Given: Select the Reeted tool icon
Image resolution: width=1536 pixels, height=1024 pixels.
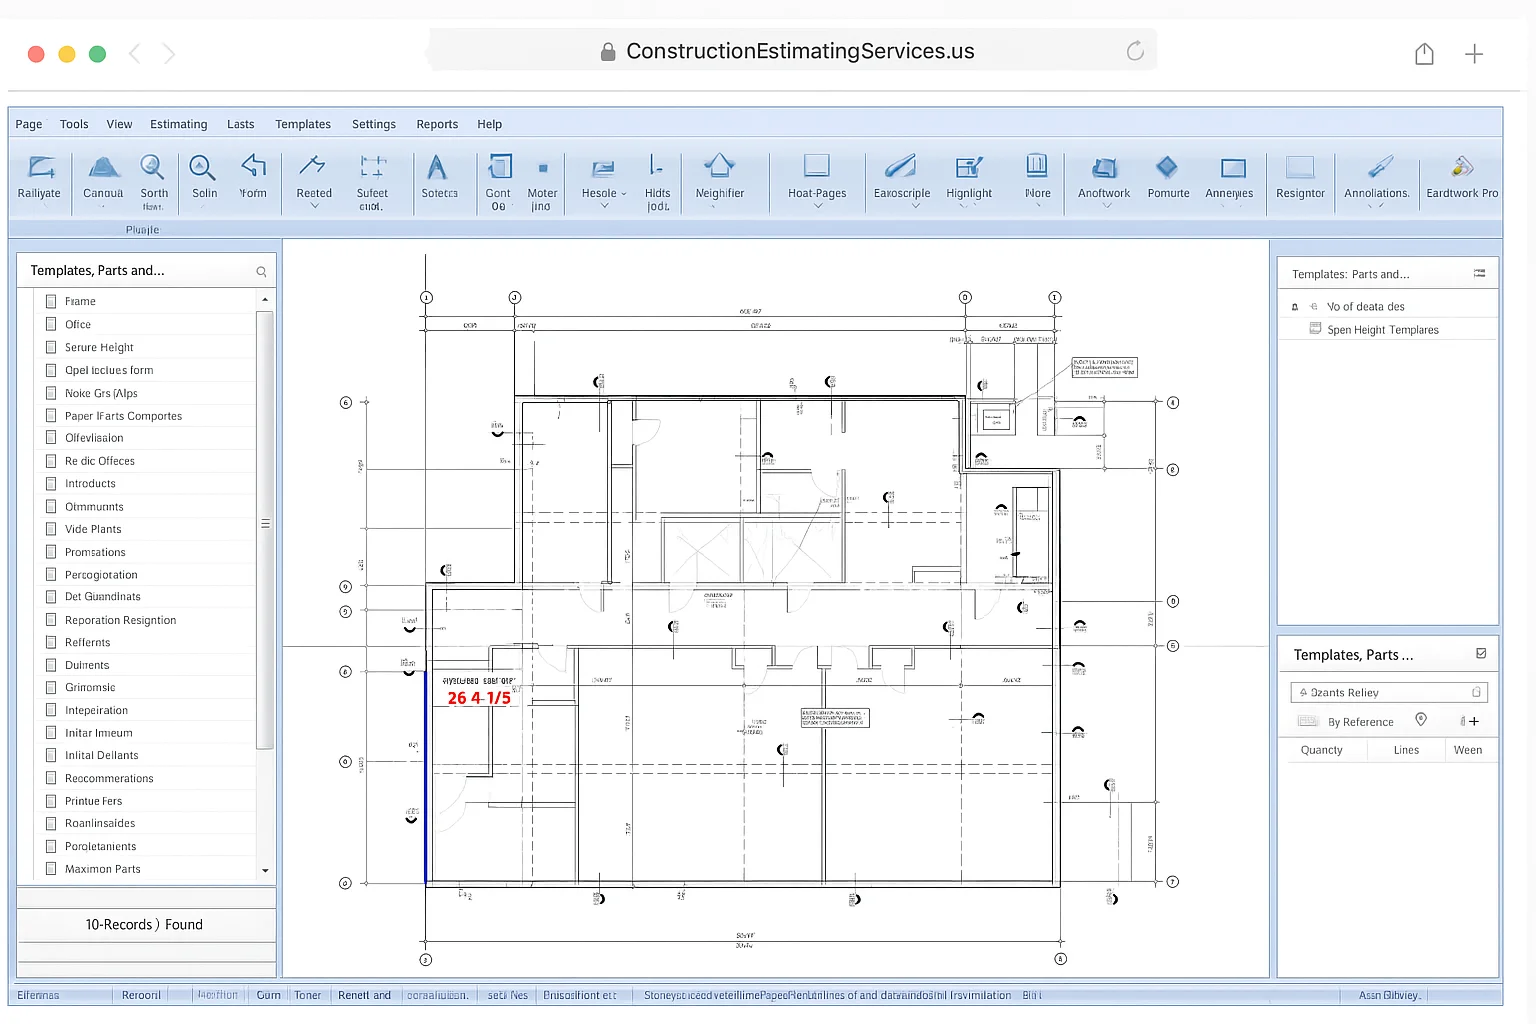Looking at the screenshot, I should click(x=313, y=166).
